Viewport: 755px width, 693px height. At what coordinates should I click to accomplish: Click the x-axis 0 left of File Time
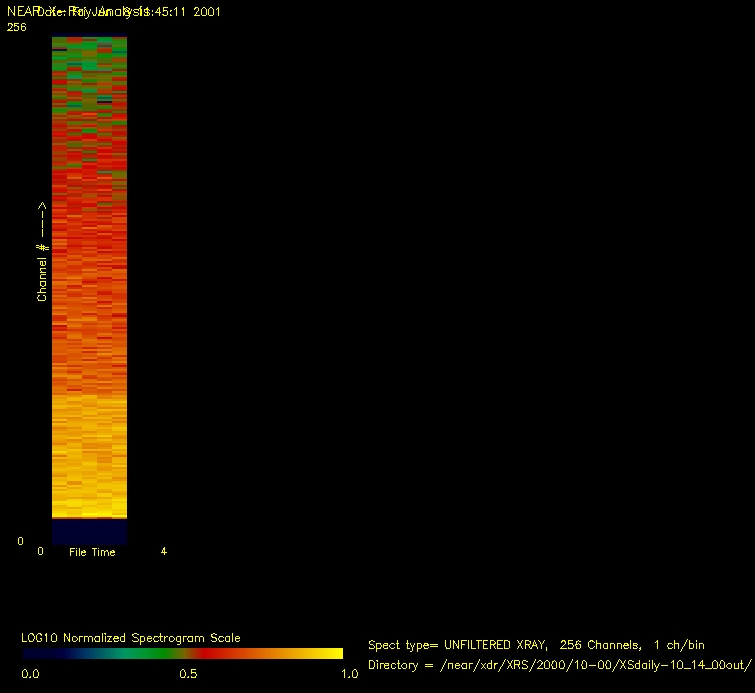tap(41, 551)
